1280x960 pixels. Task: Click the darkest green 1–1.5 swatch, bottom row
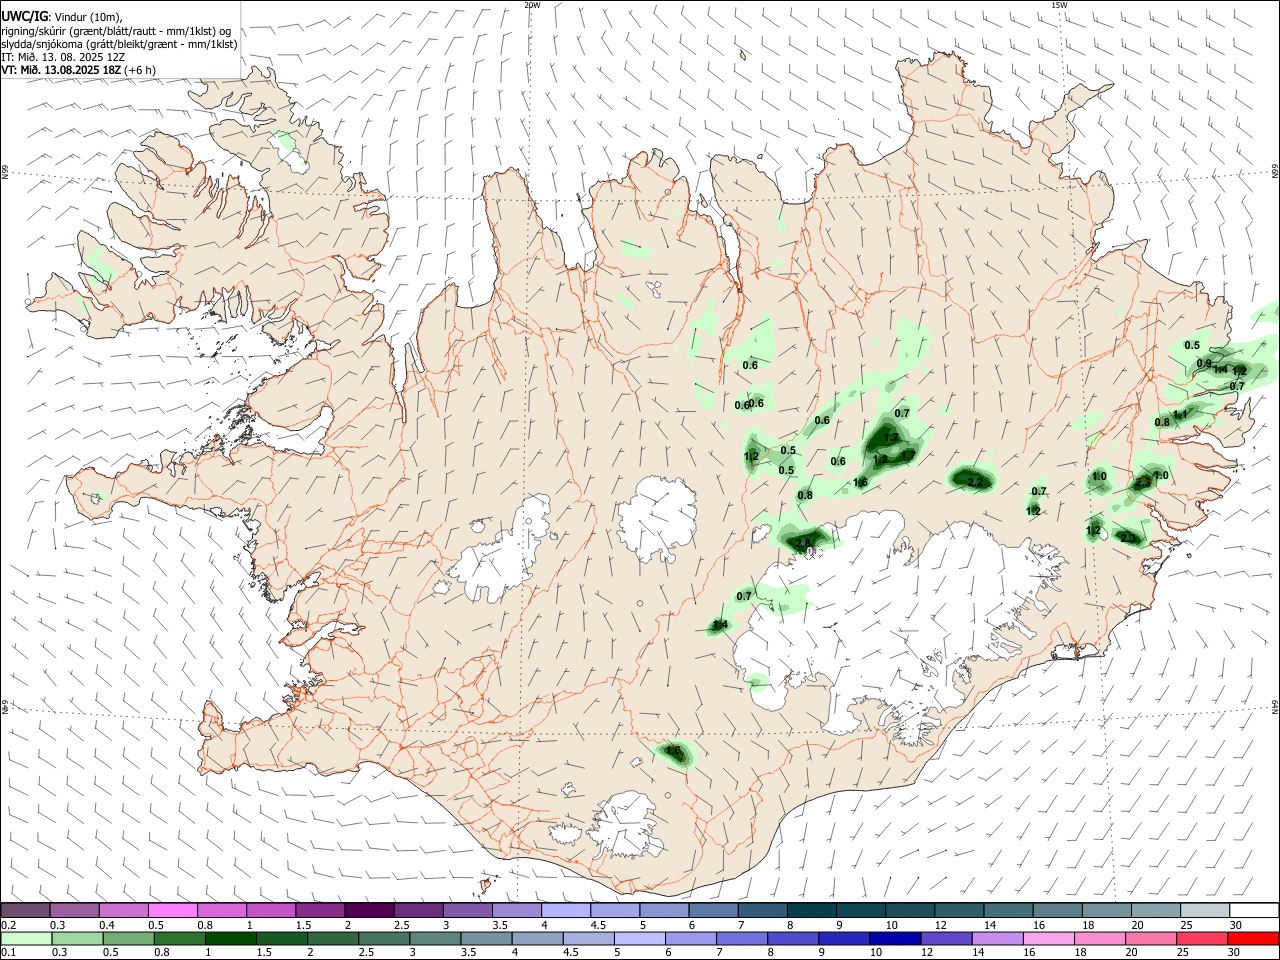pos(231,939)
